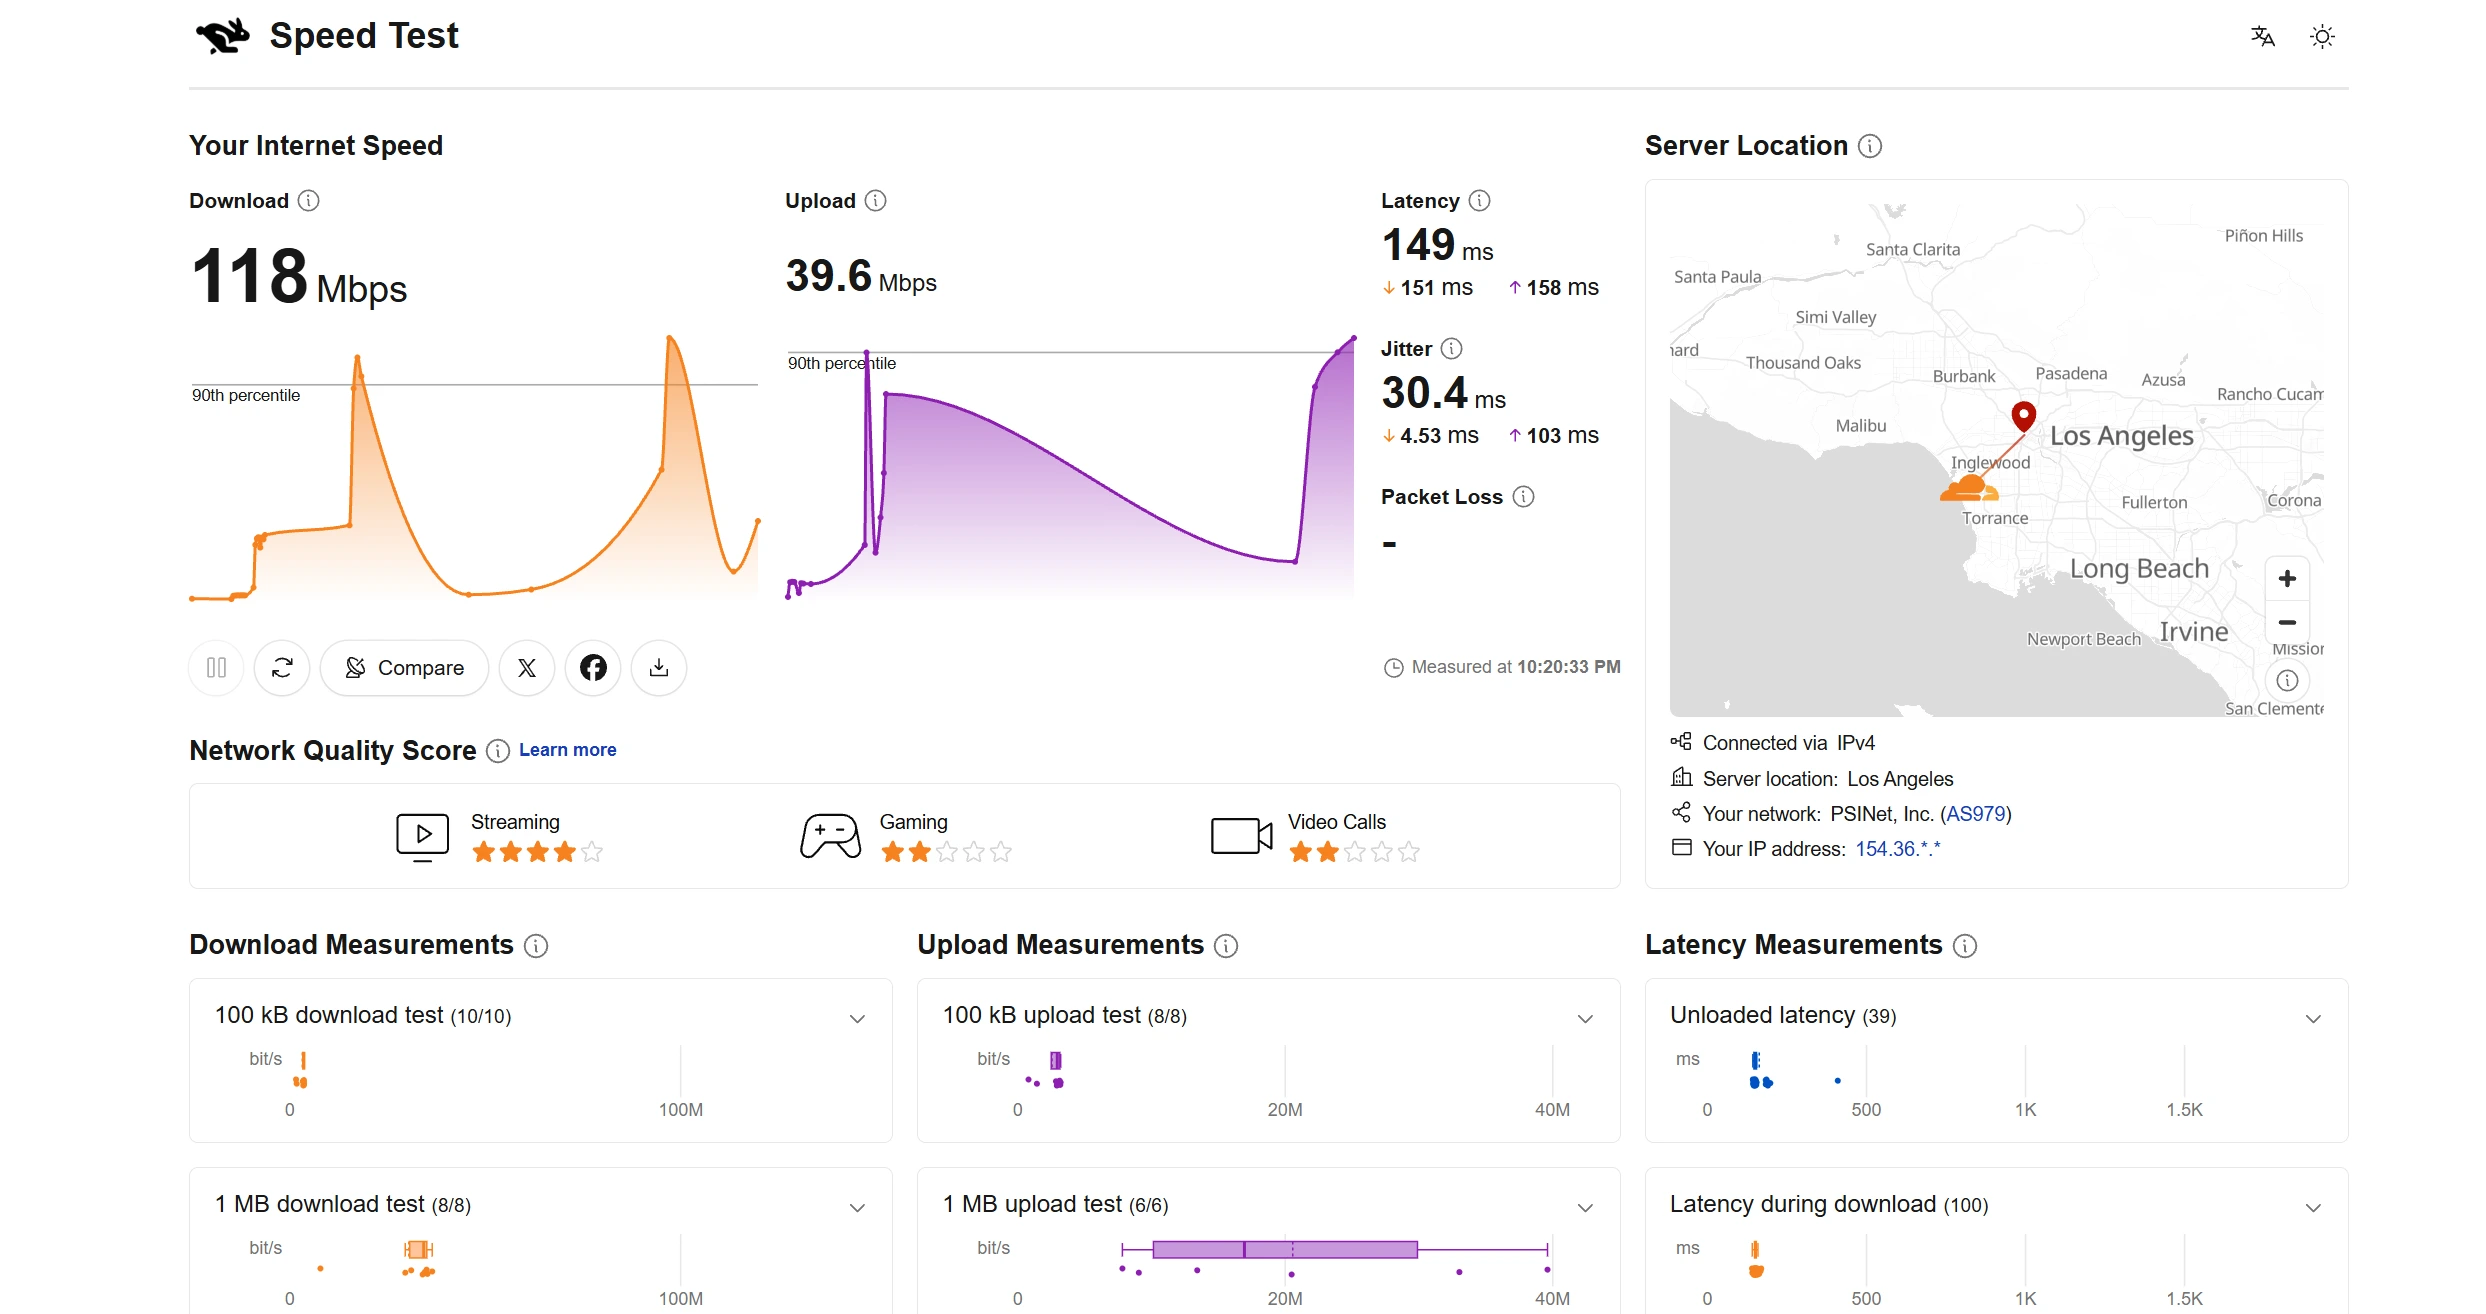The height and width of the screenshot is (1314, 2486).
Task: Click the red server location pin
Action: coord(2023,416)
